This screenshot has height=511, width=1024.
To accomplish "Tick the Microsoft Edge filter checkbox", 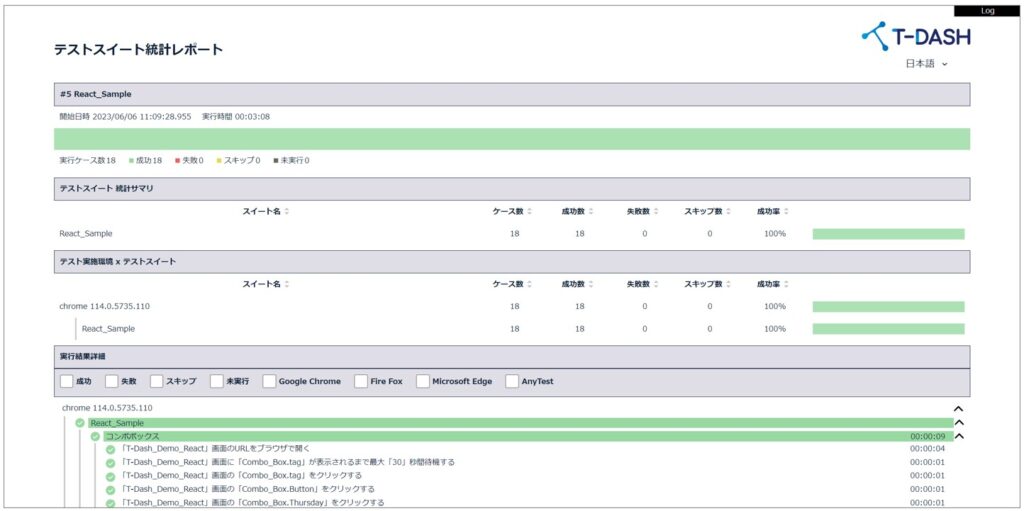I will pyautogui.click(x=423, y=381).
